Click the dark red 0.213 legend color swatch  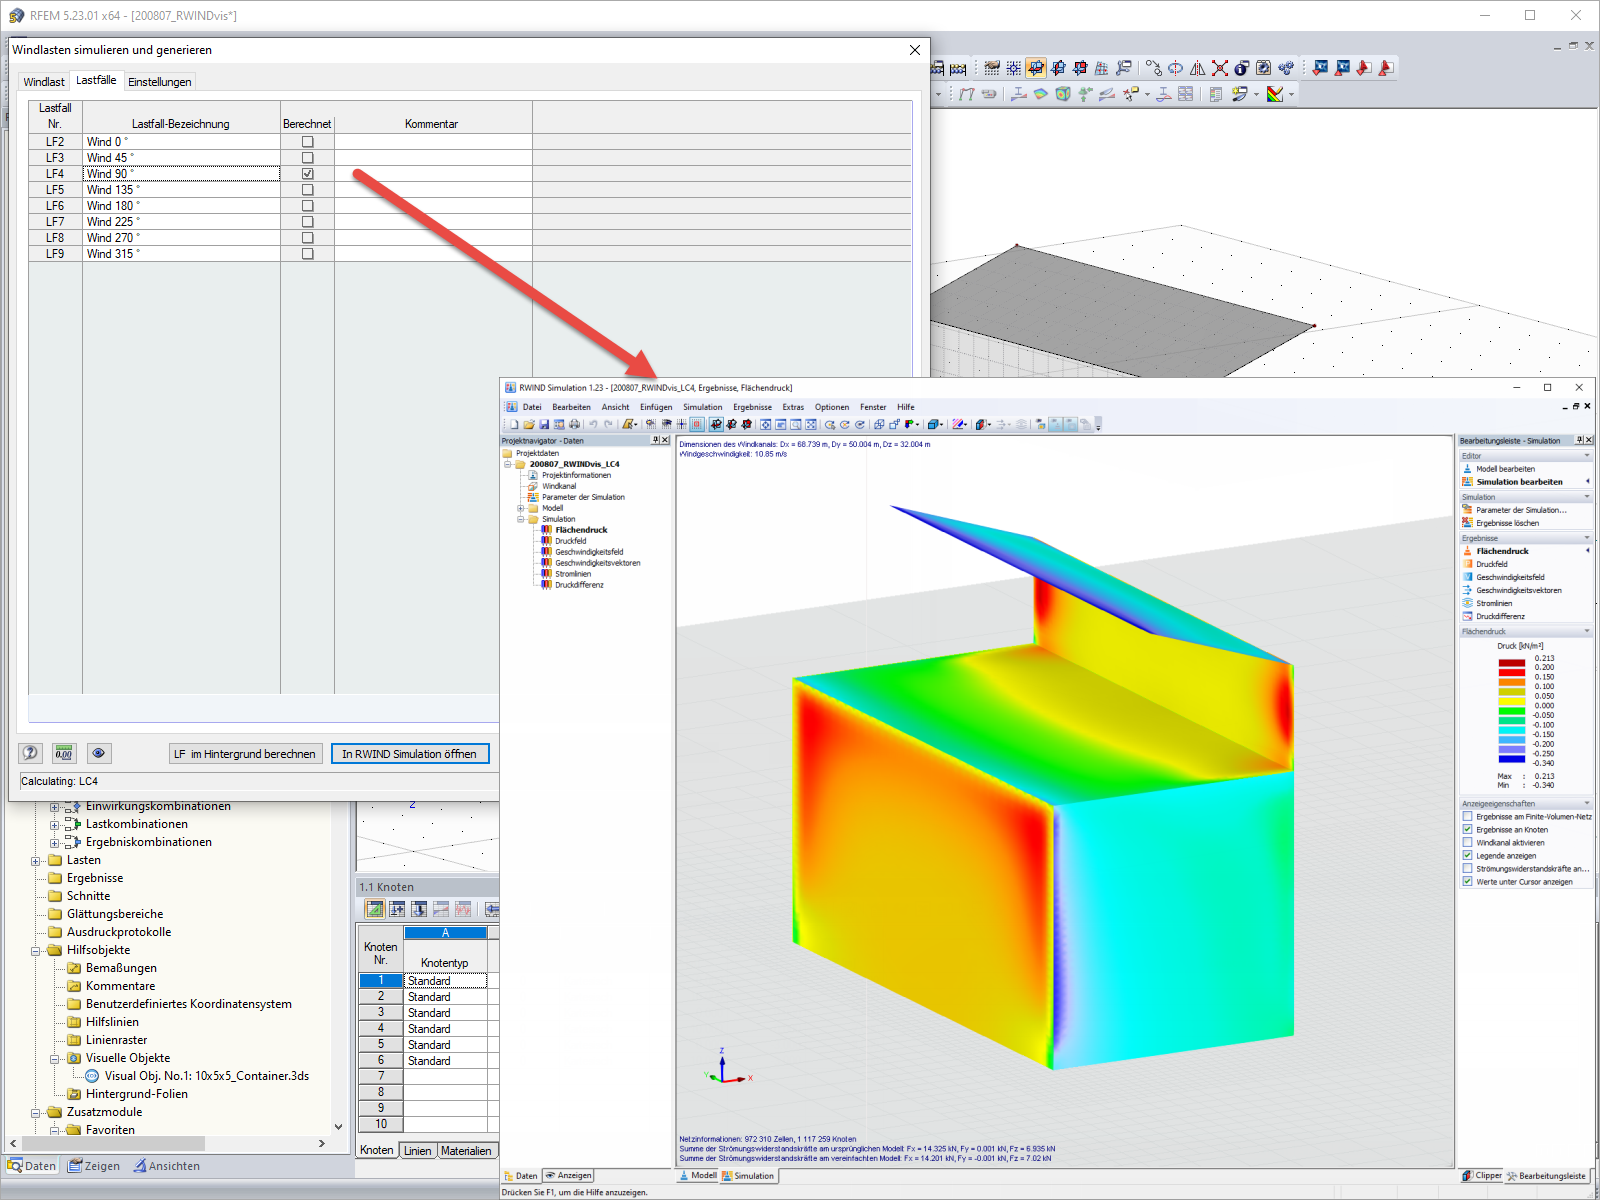click(x=1511, y=663)
